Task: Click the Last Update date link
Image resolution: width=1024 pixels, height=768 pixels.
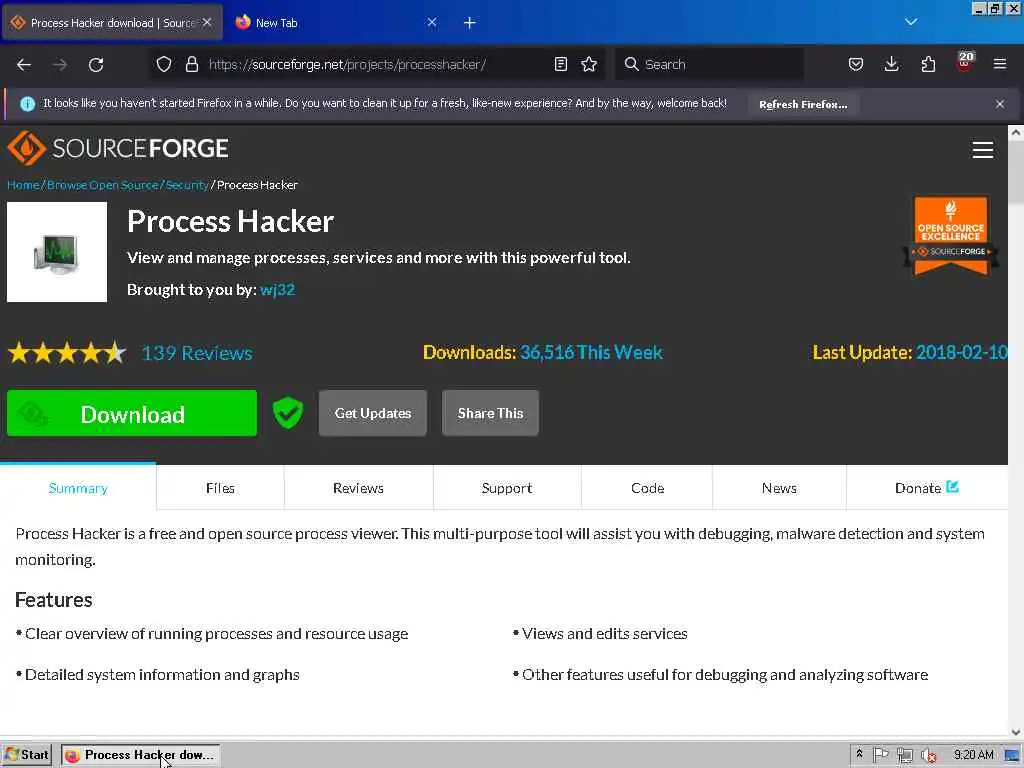Action: 961,353
